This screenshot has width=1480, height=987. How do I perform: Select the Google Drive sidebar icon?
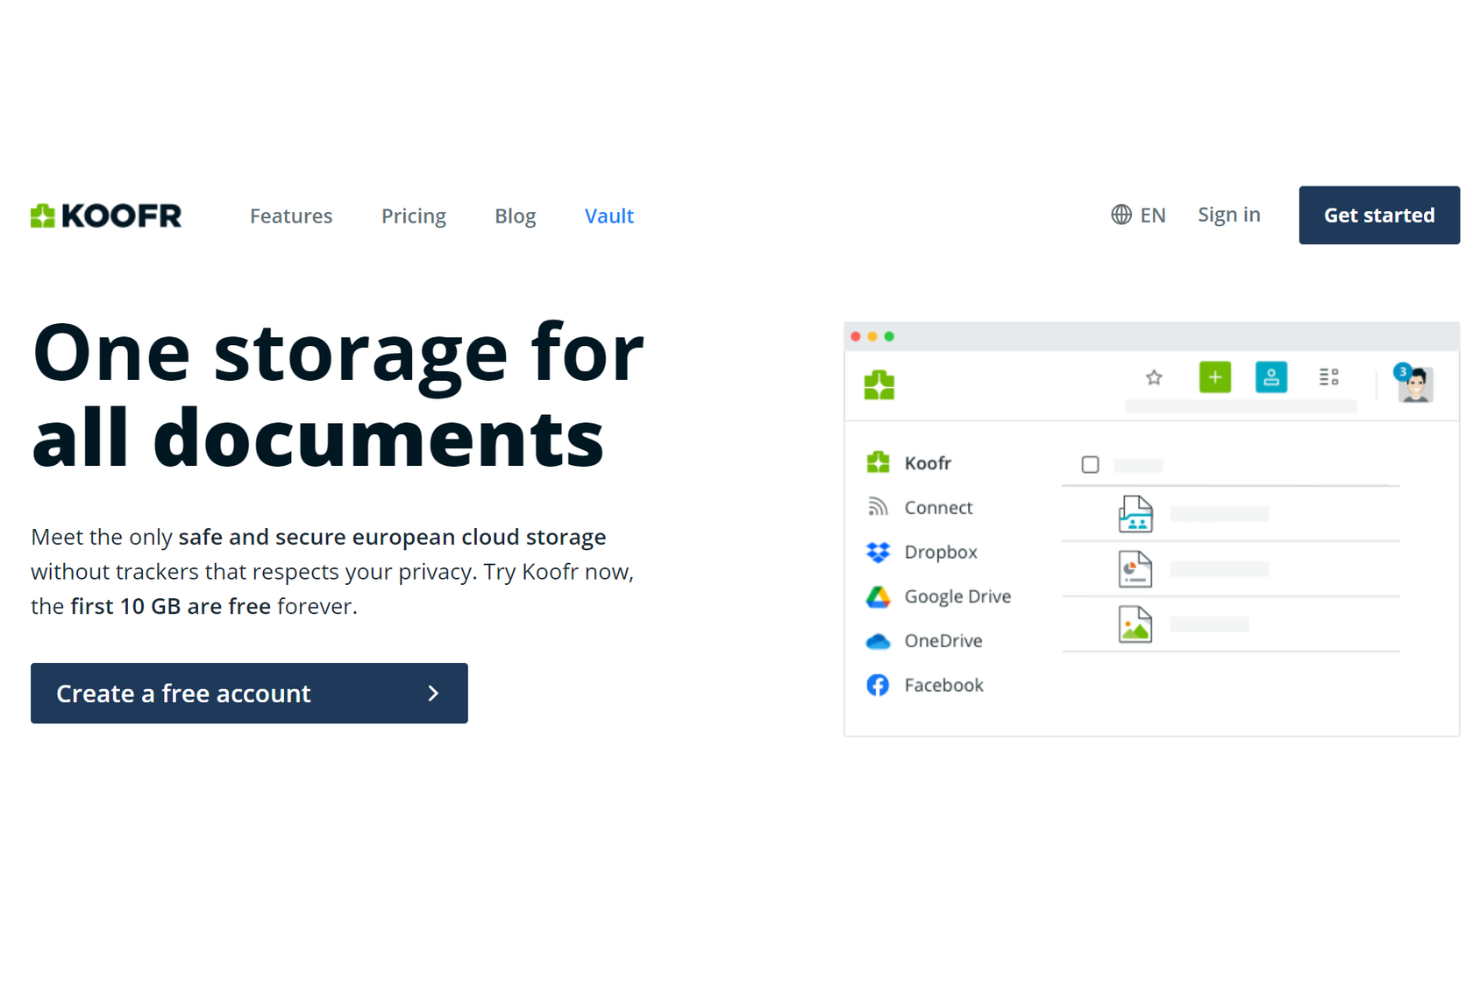tap(878, 596)
